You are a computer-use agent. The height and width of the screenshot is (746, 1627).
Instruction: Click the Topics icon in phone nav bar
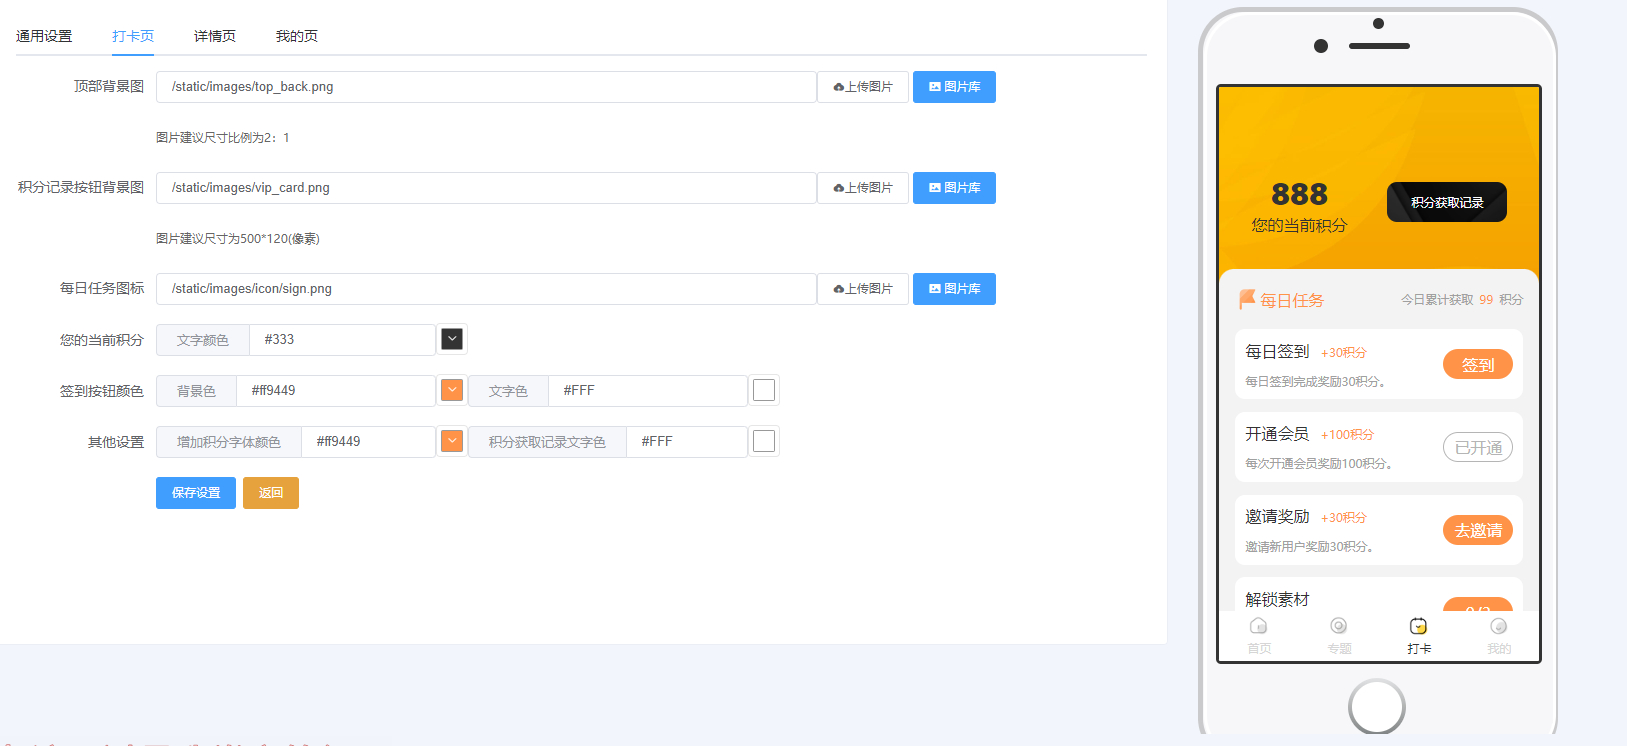click(x=1338, y=627)
